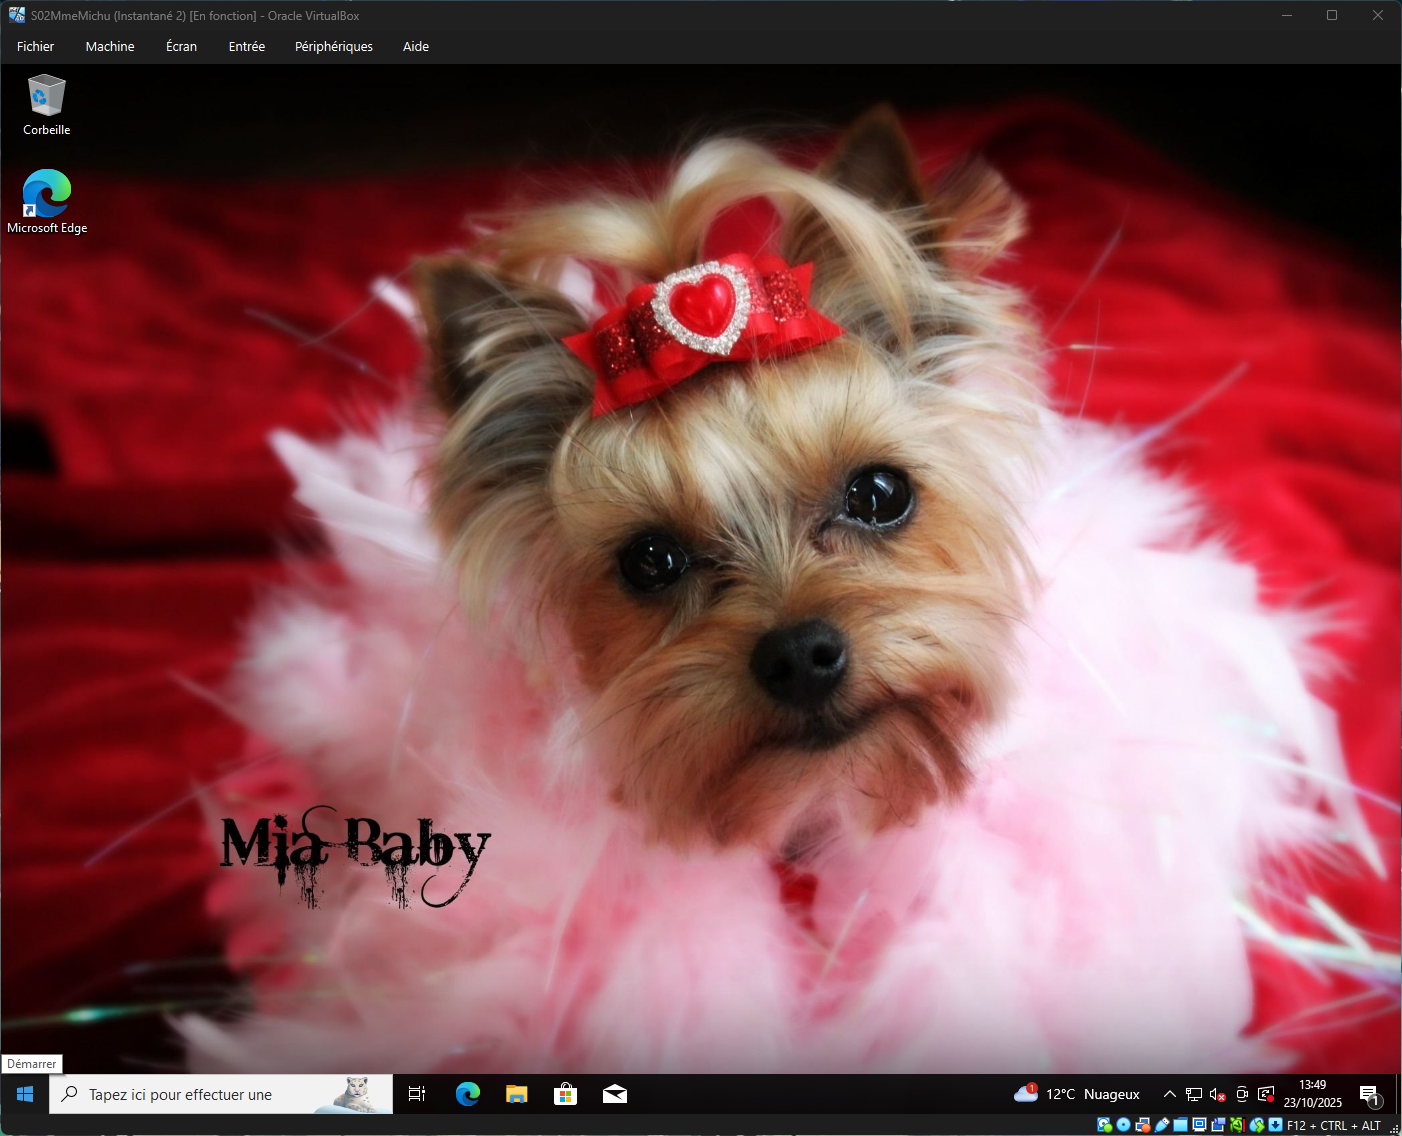
Task: Click the VirtualBox USB devices status icon
Action: coord(1162,1125)
